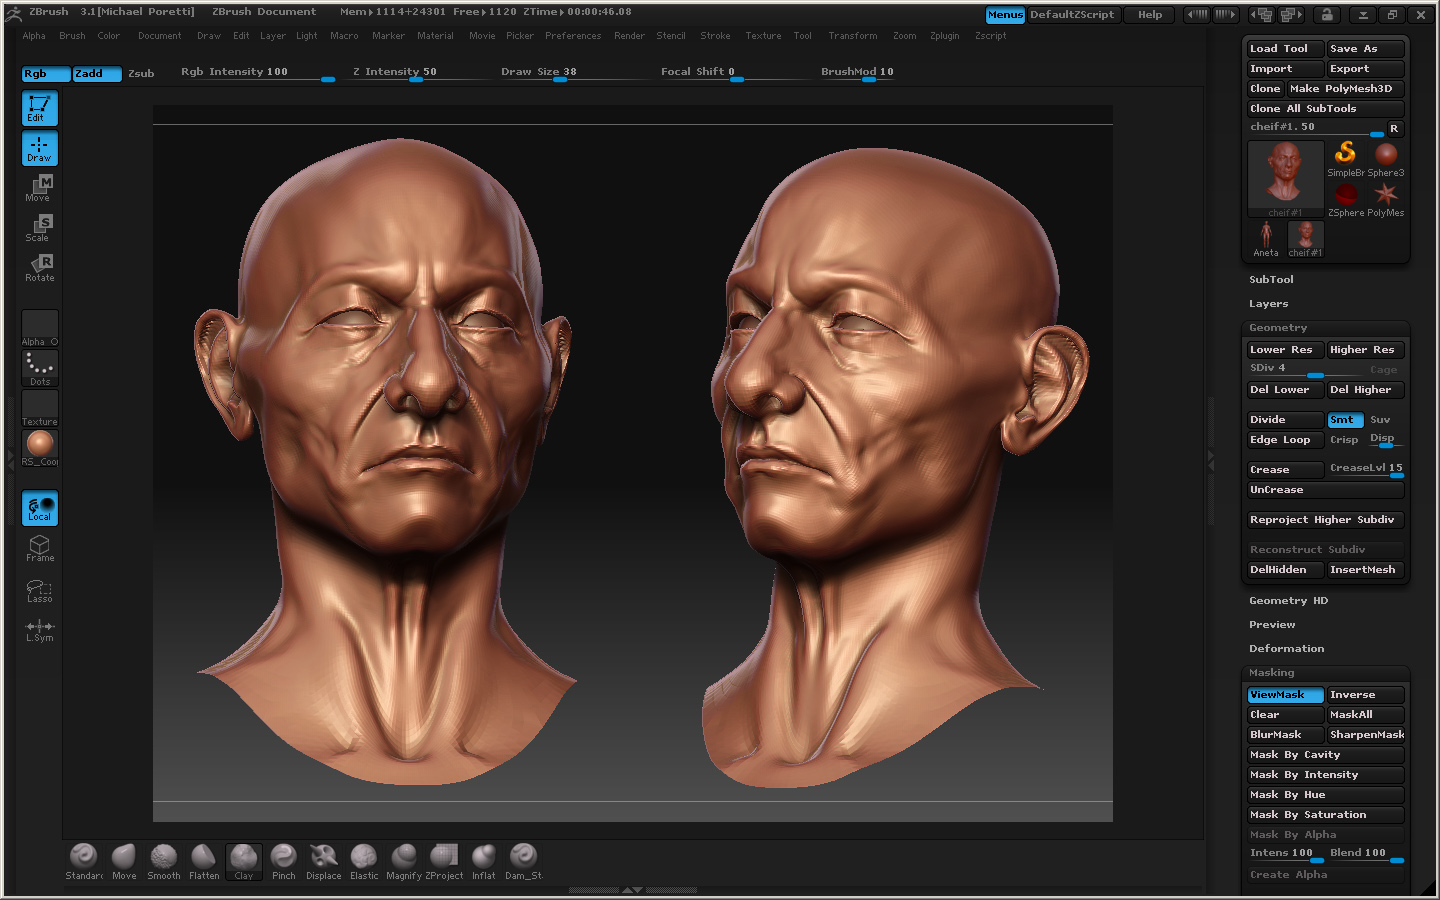
Task: Toggle Zadd sculpt mode
Action: point(98,74)
